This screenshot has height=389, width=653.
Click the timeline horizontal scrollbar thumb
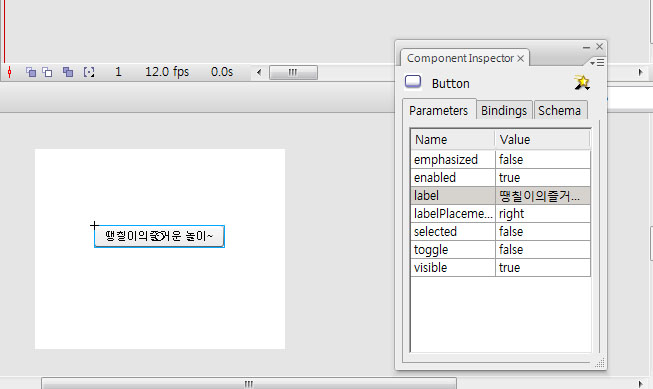pos(293,72)
